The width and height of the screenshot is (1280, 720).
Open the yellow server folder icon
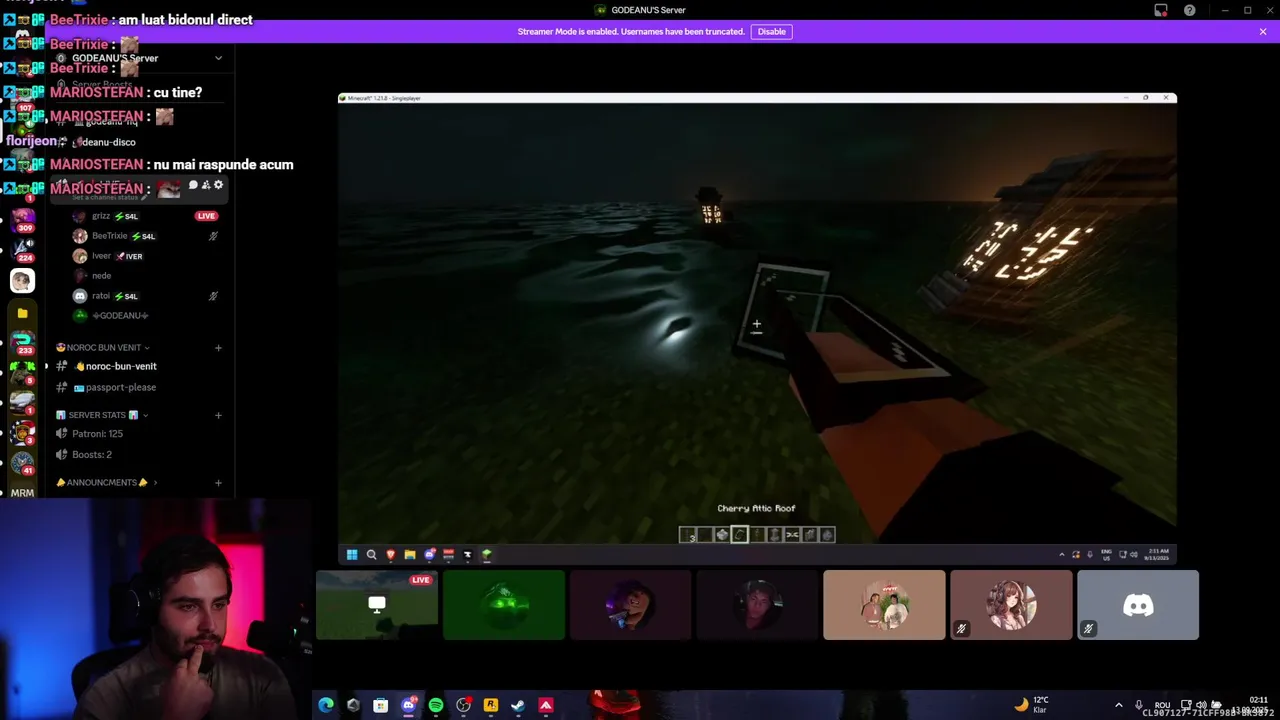22,313
